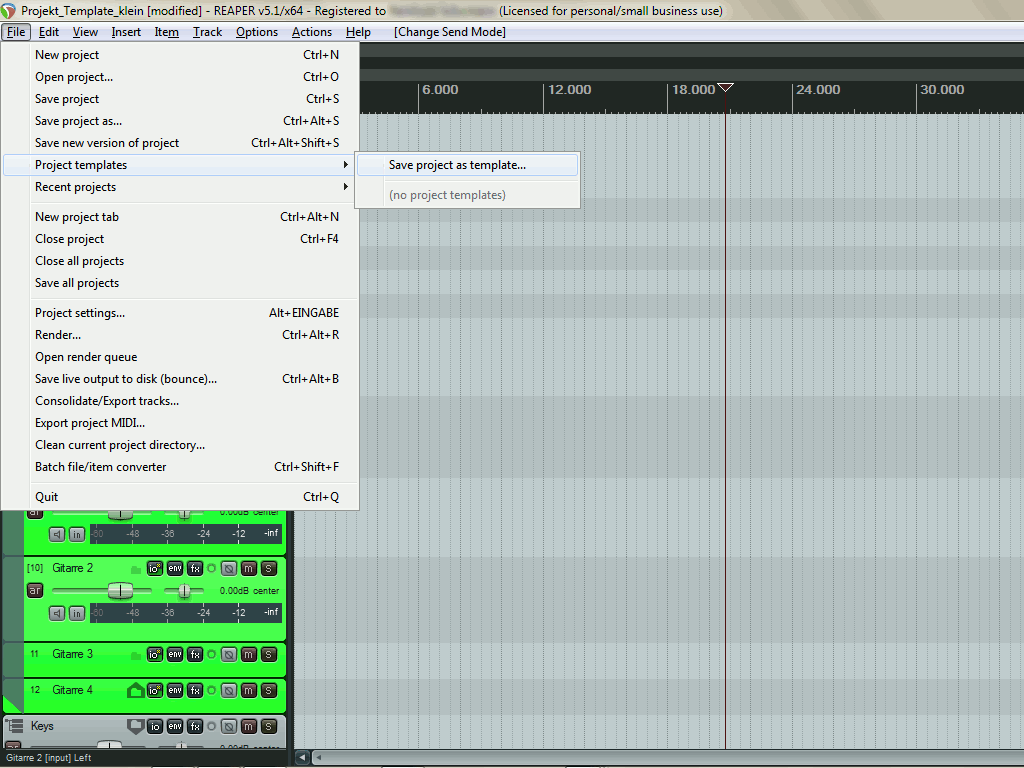Open the Gitarre 2 io routing button
The height and width of the screenshot is (768, 1024).
(155, 568)
